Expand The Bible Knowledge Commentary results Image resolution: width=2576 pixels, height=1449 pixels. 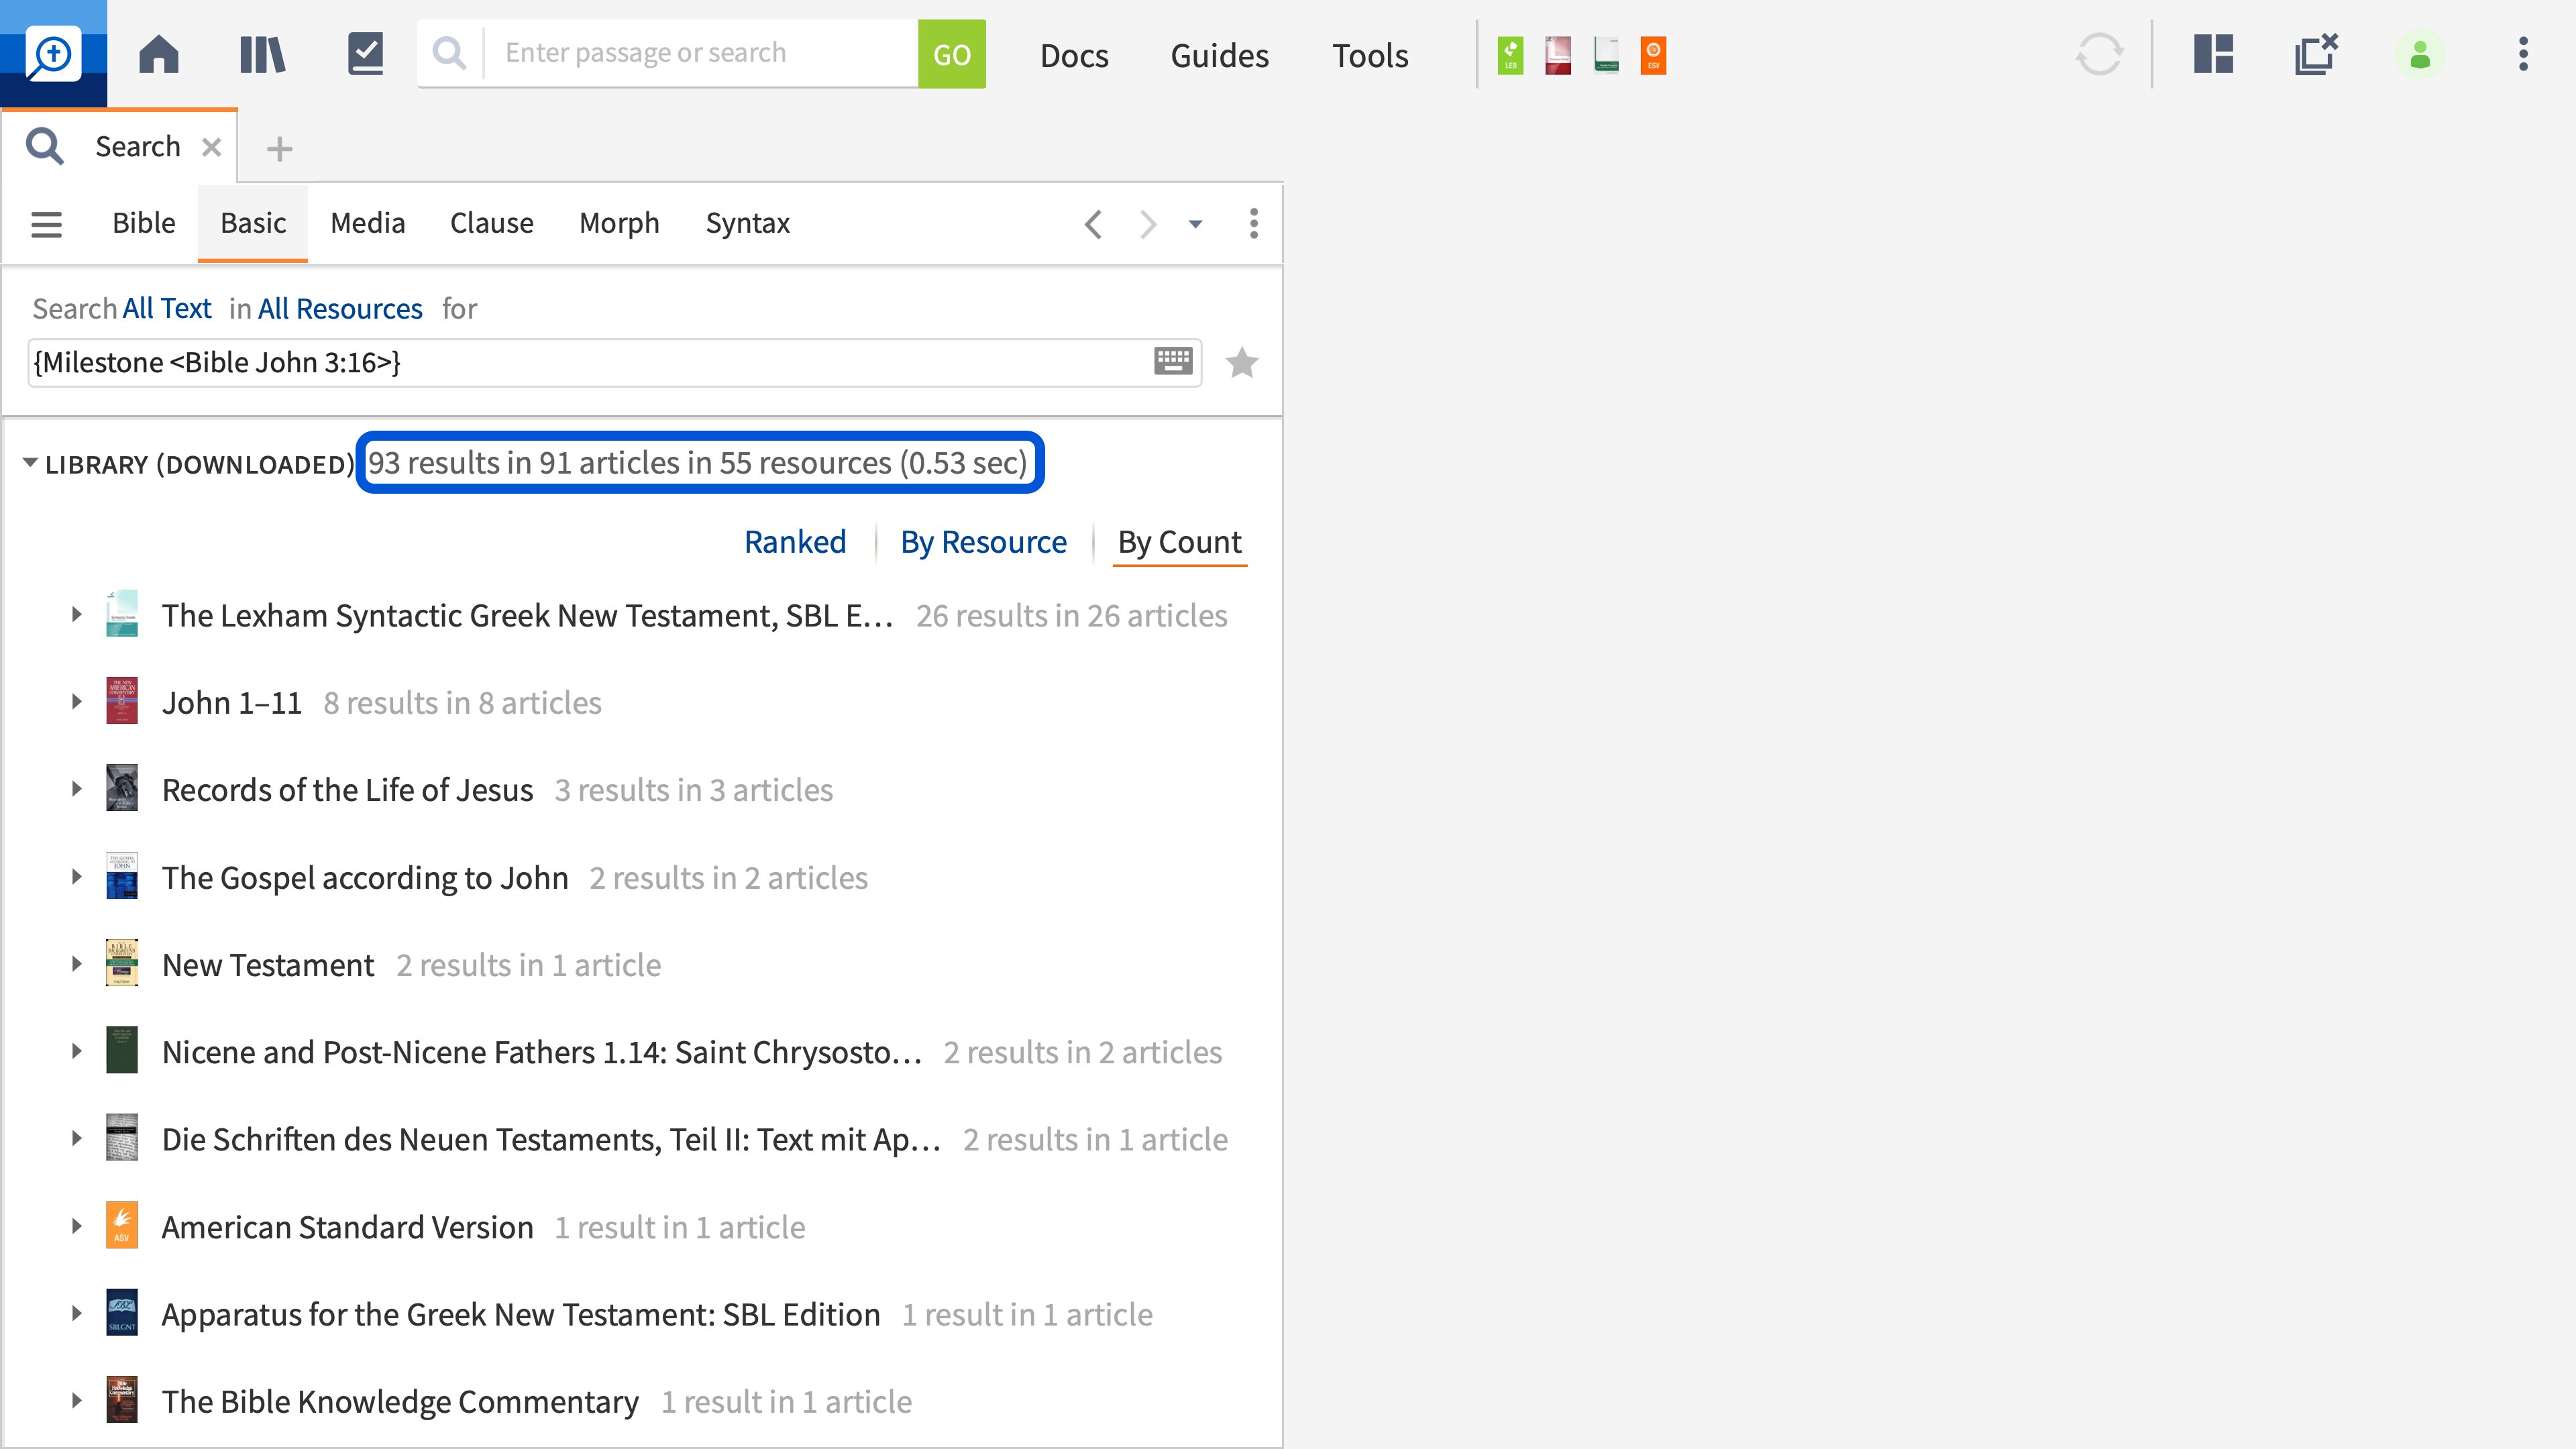click(x=76, y=1400)
